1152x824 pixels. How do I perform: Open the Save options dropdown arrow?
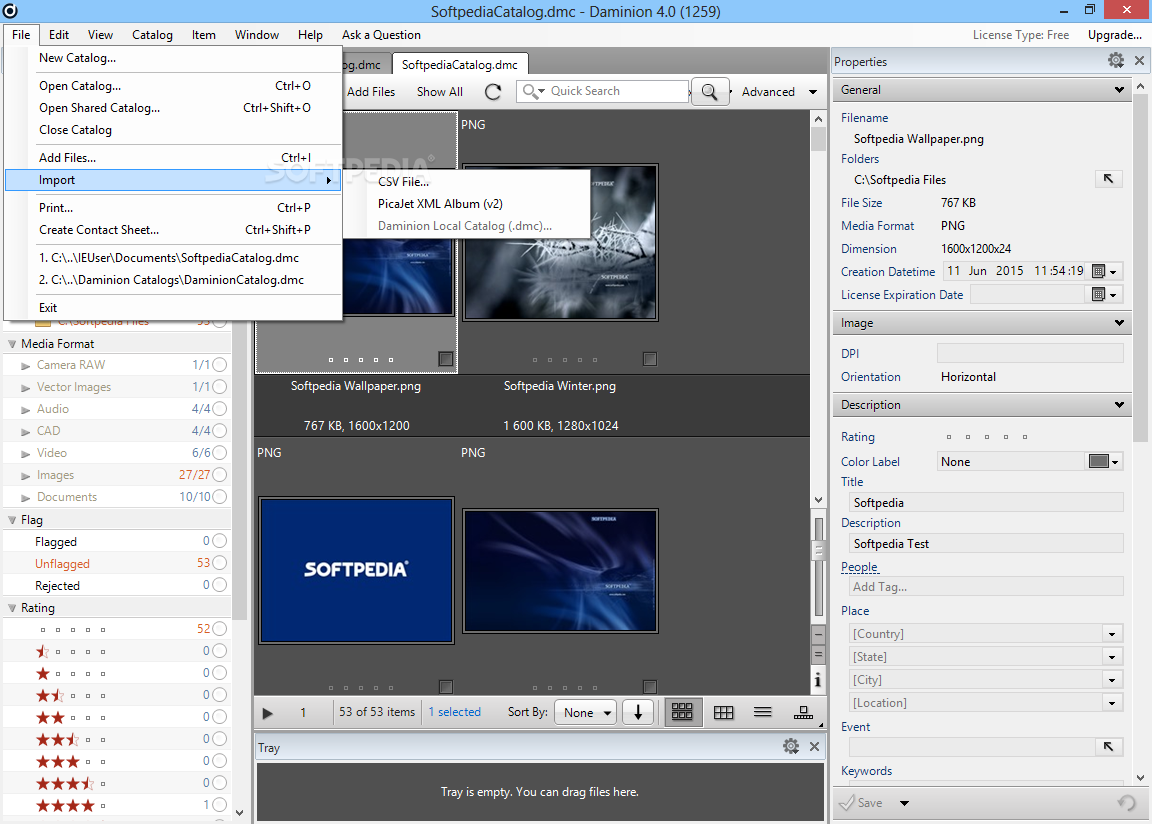pos(904,803)
